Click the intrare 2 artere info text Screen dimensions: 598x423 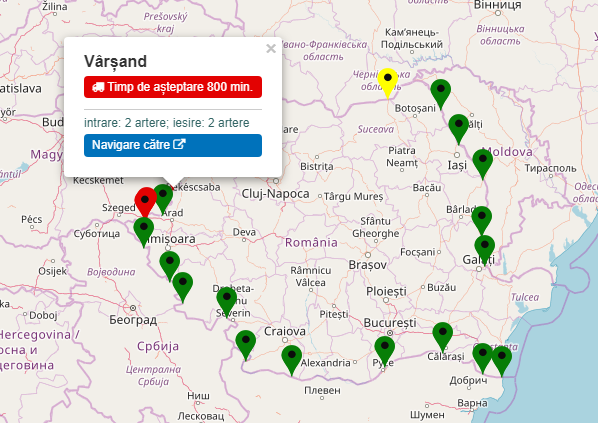(167, 123)
